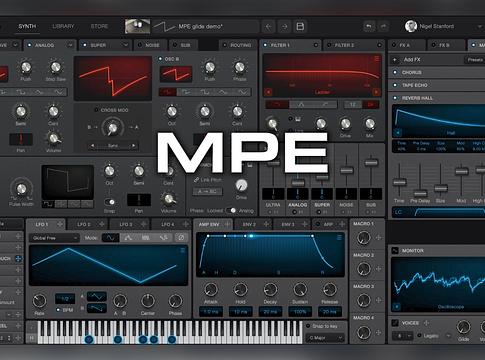This screenshot has height=360, width=485.
Task: Enable the NOISE oscillator
Action: click(x=140, y=45)
